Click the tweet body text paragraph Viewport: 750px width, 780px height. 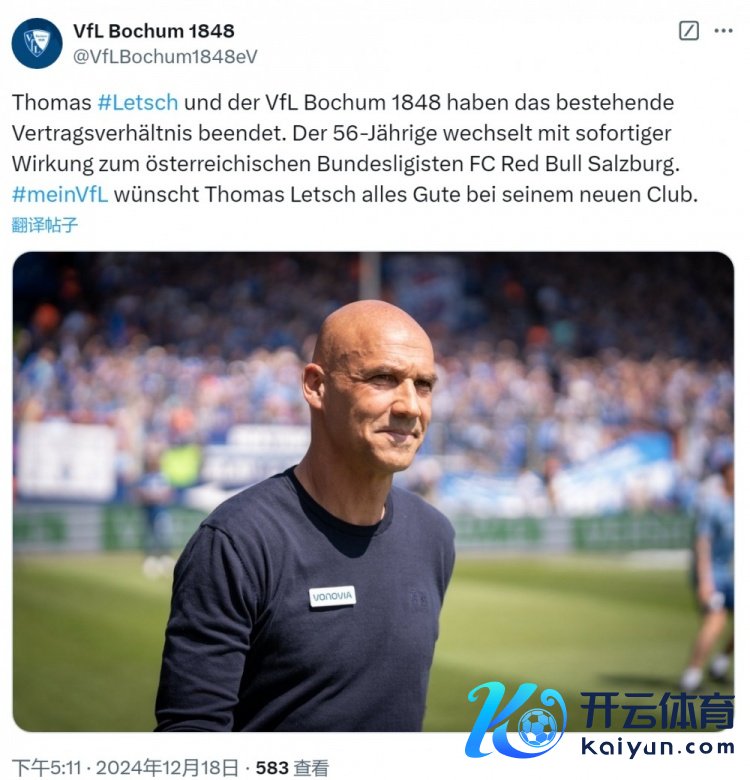355,148
